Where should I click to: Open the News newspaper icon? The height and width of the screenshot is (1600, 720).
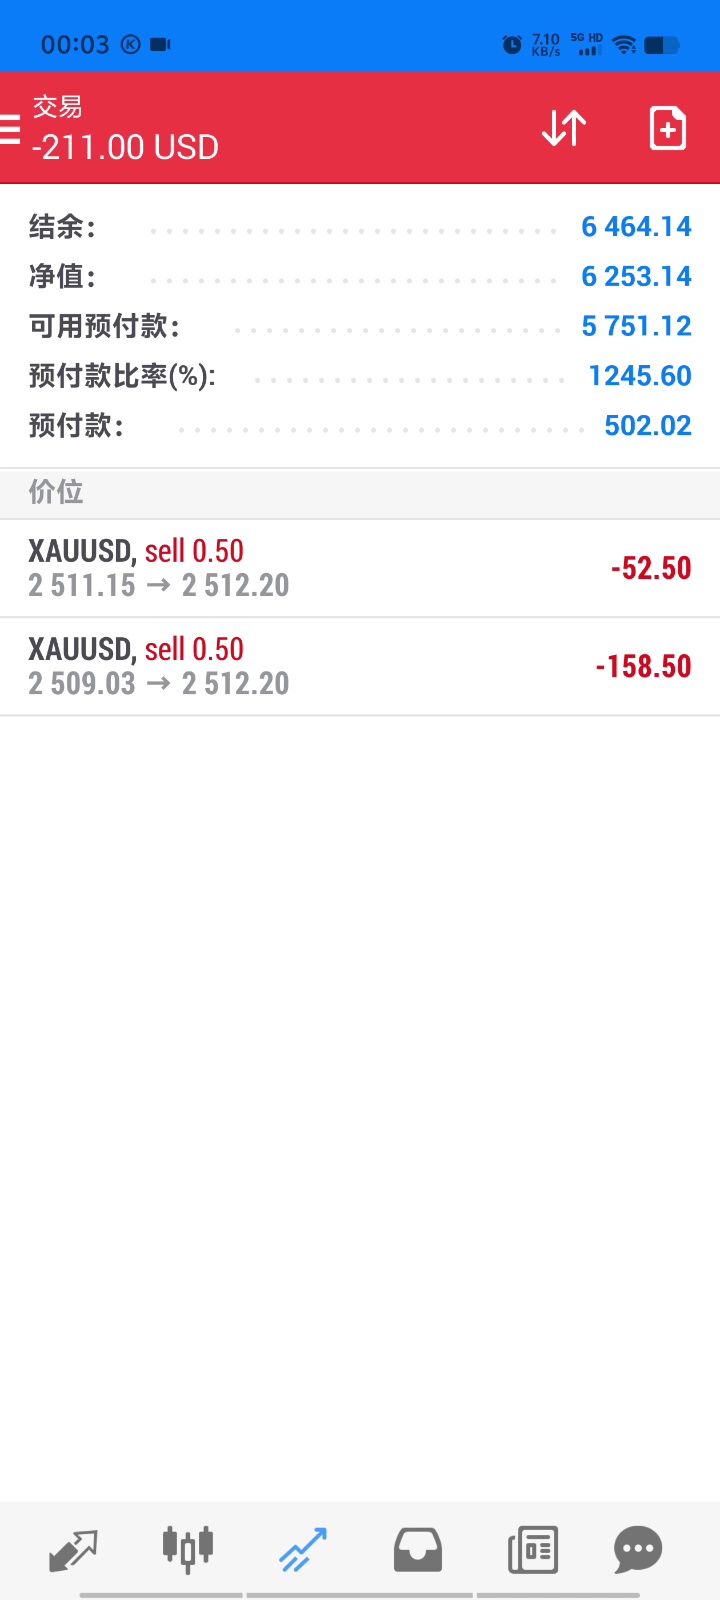(x=533, y=1550)
